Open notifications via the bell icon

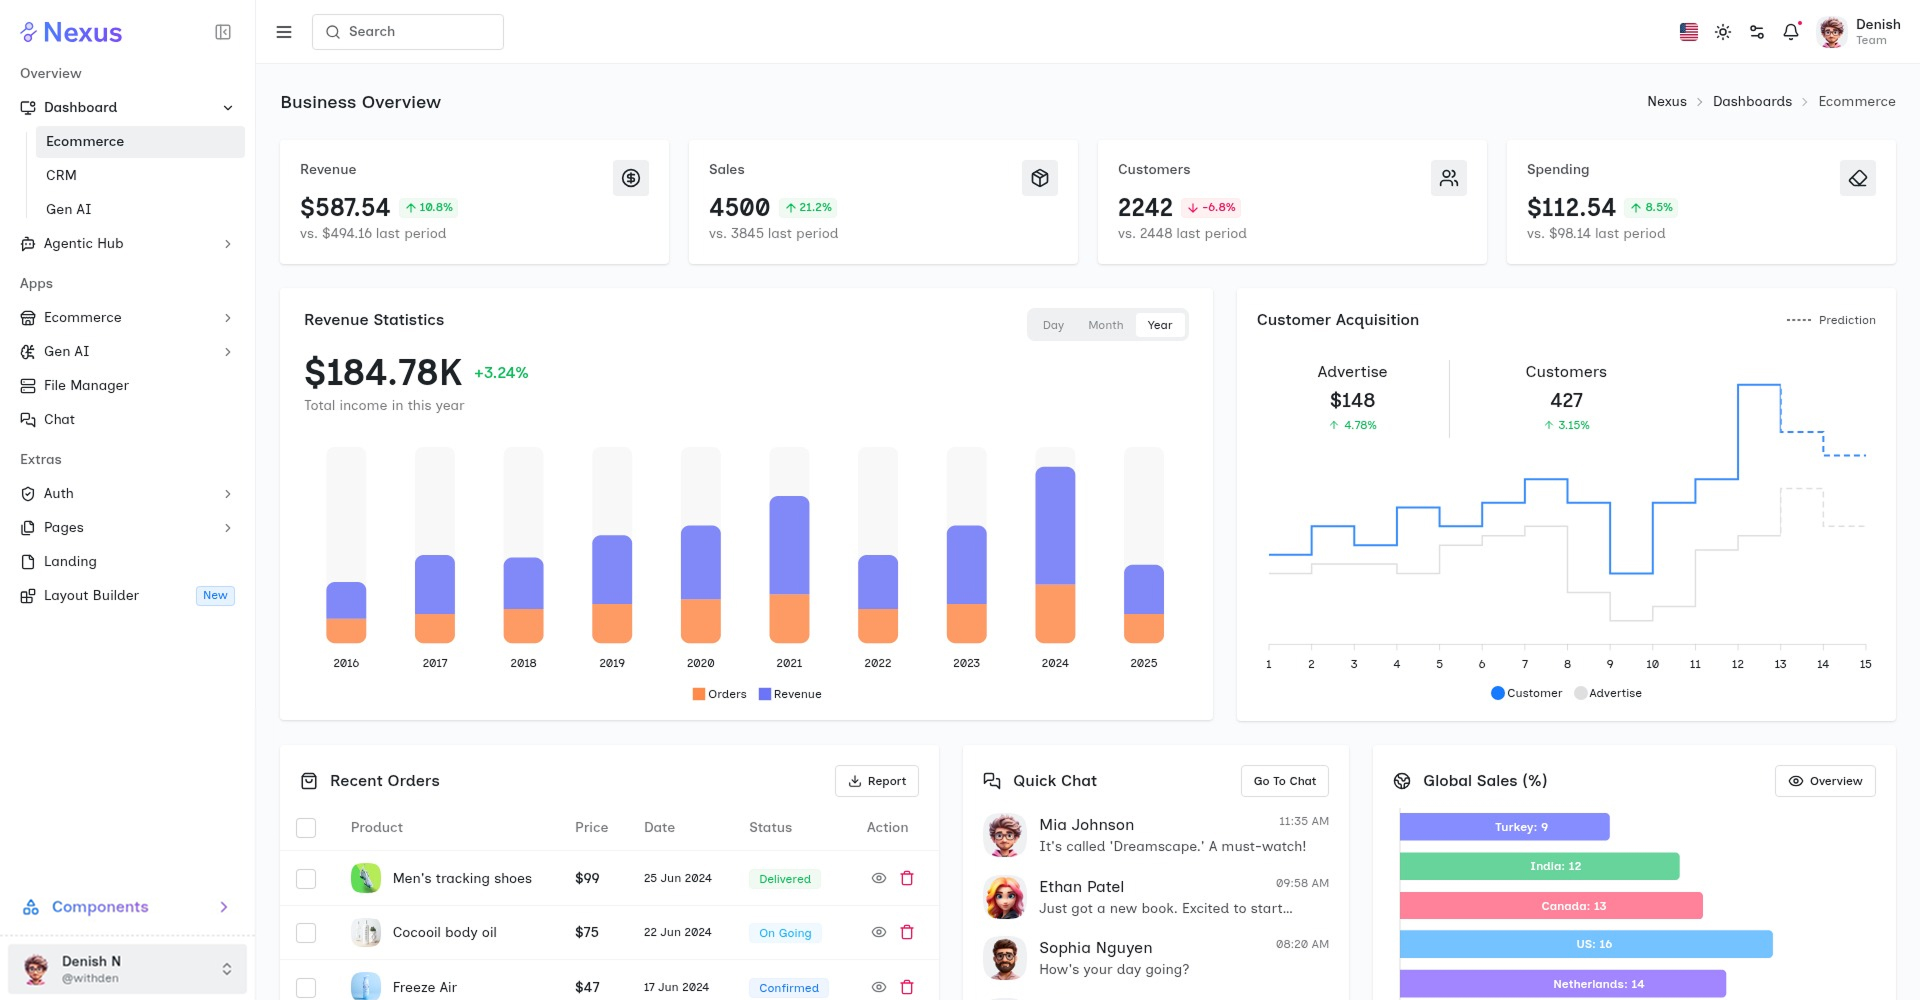point(1791,32)
